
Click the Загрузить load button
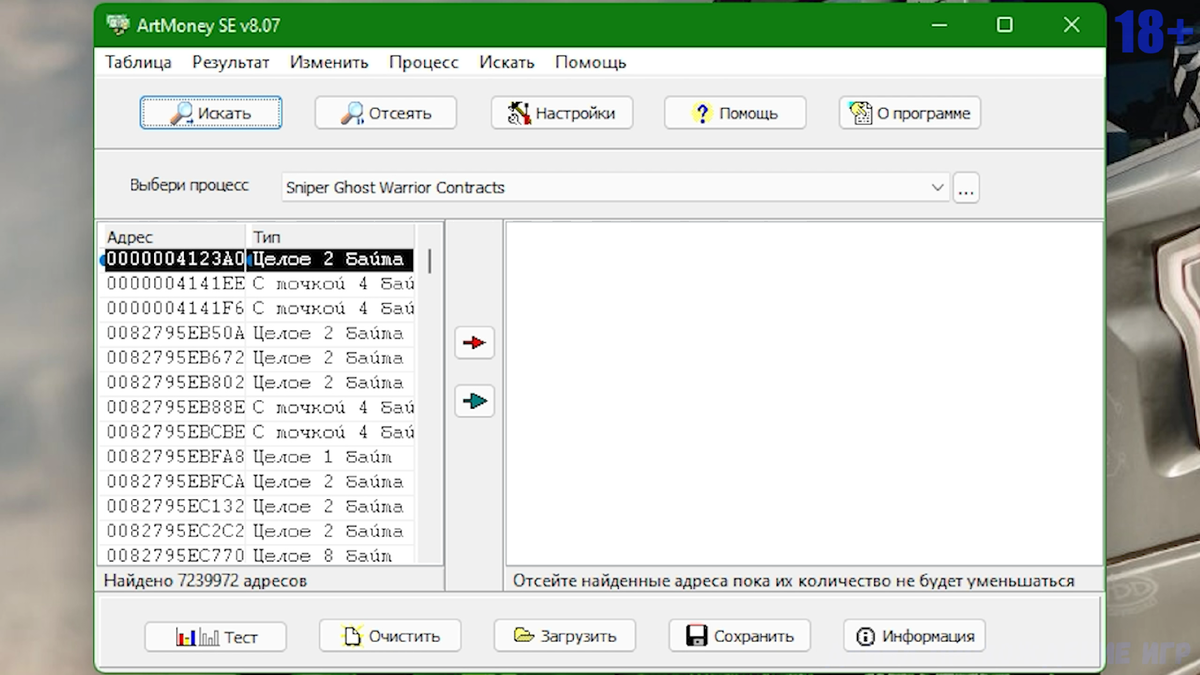click(x=565, y=635)
